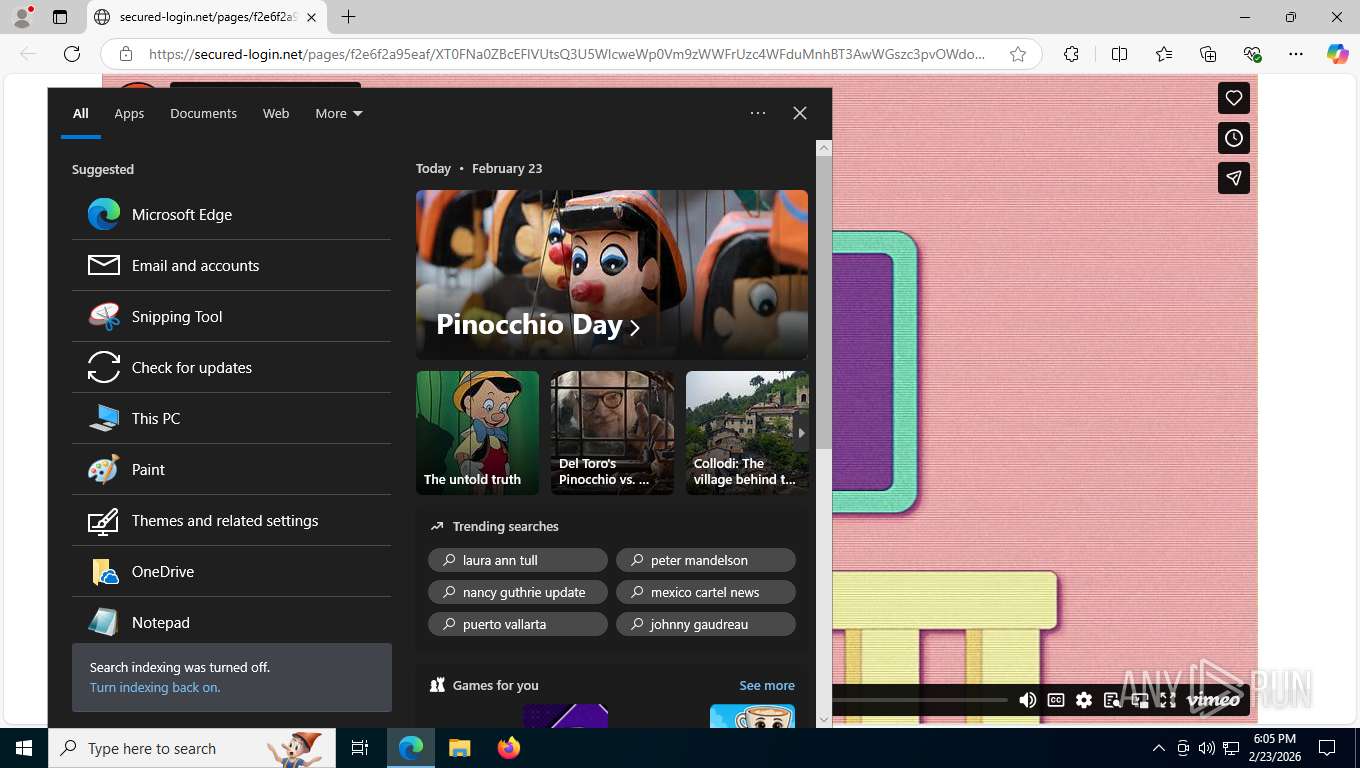This screenshot has width=1360, height=768.
Task: Open Vimeo player settings gear
Action: [1084, 700]
